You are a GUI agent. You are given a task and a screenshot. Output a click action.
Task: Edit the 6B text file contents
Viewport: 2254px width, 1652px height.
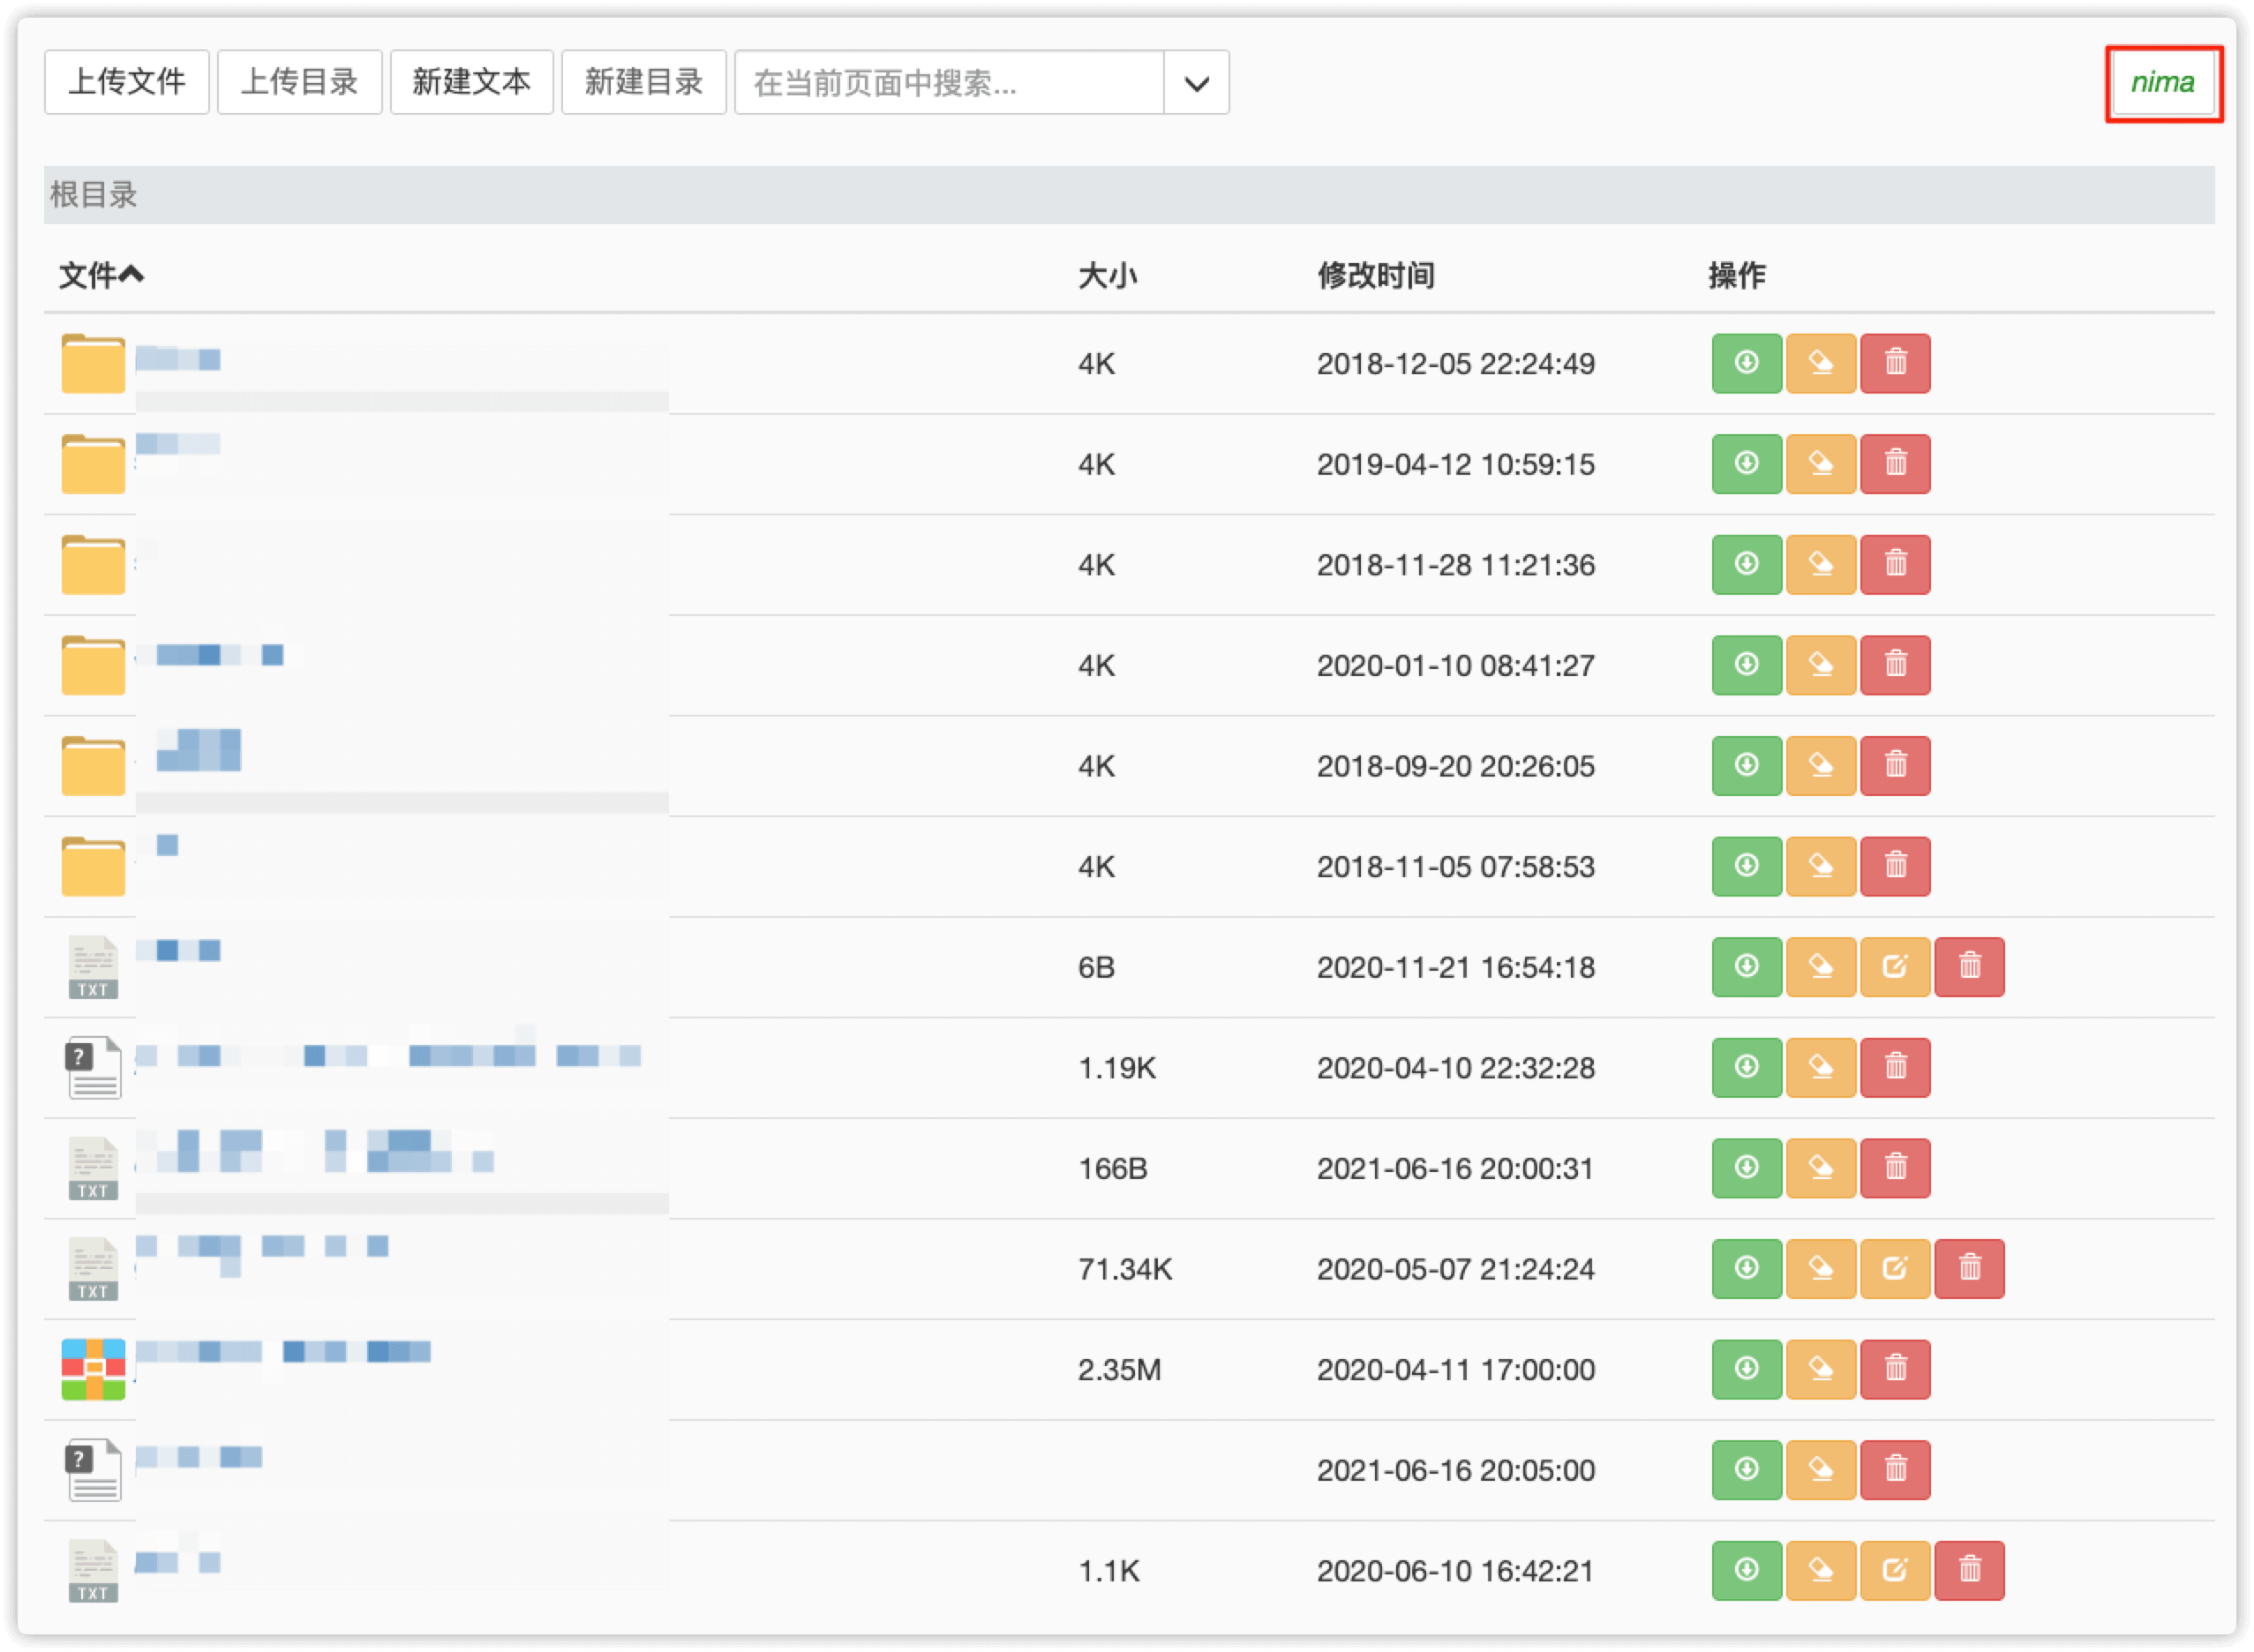tap(1895, 967)
